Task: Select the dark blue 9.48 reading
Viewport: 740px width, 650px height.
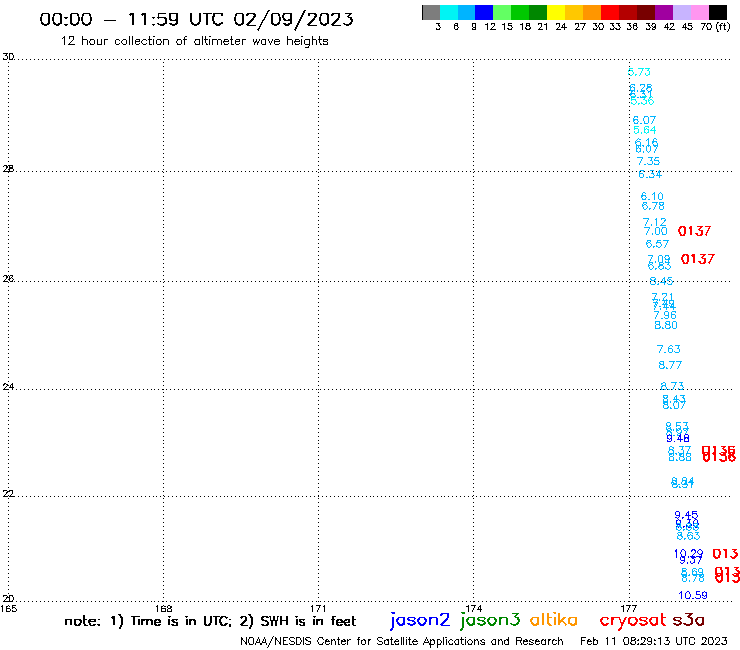Action: pyautogui.click(x=678, y=438)
